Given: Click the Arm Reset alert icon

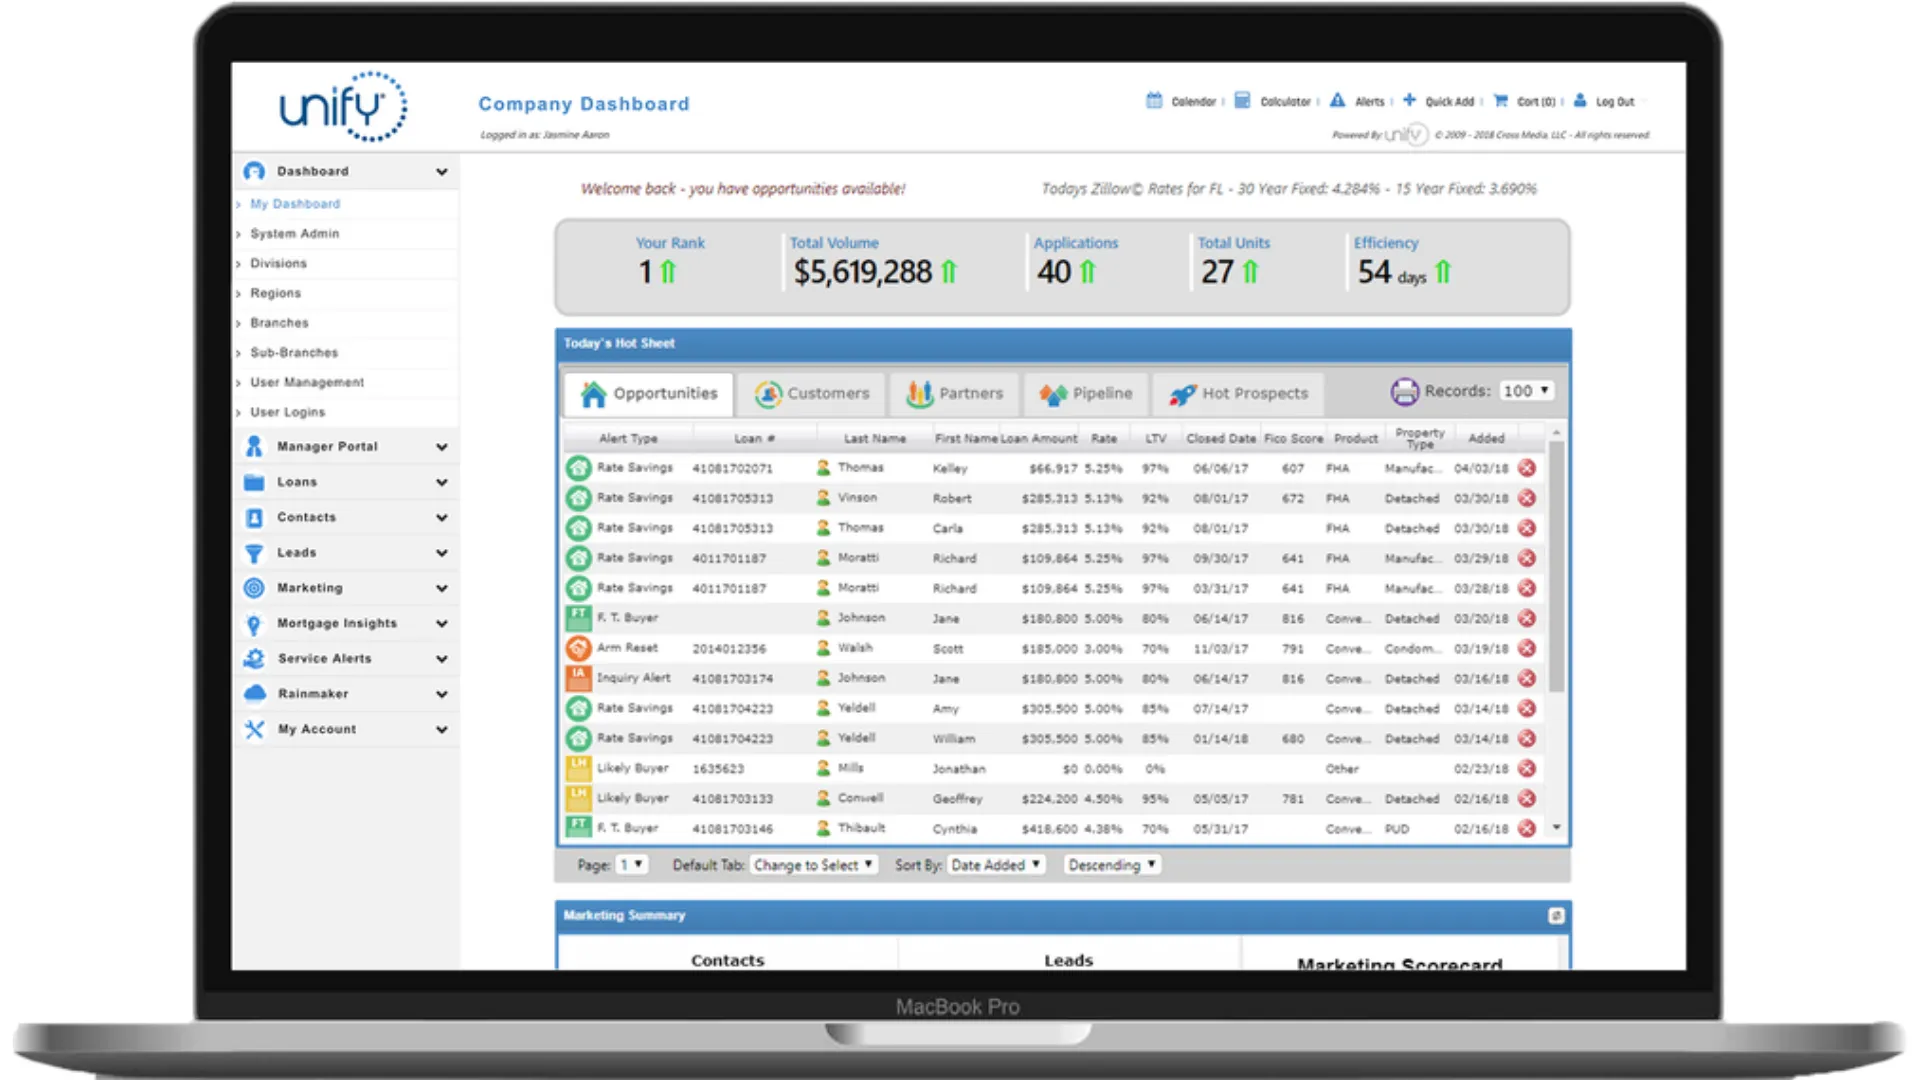Looking at the screenshot, I should click(x=578, y=648).
